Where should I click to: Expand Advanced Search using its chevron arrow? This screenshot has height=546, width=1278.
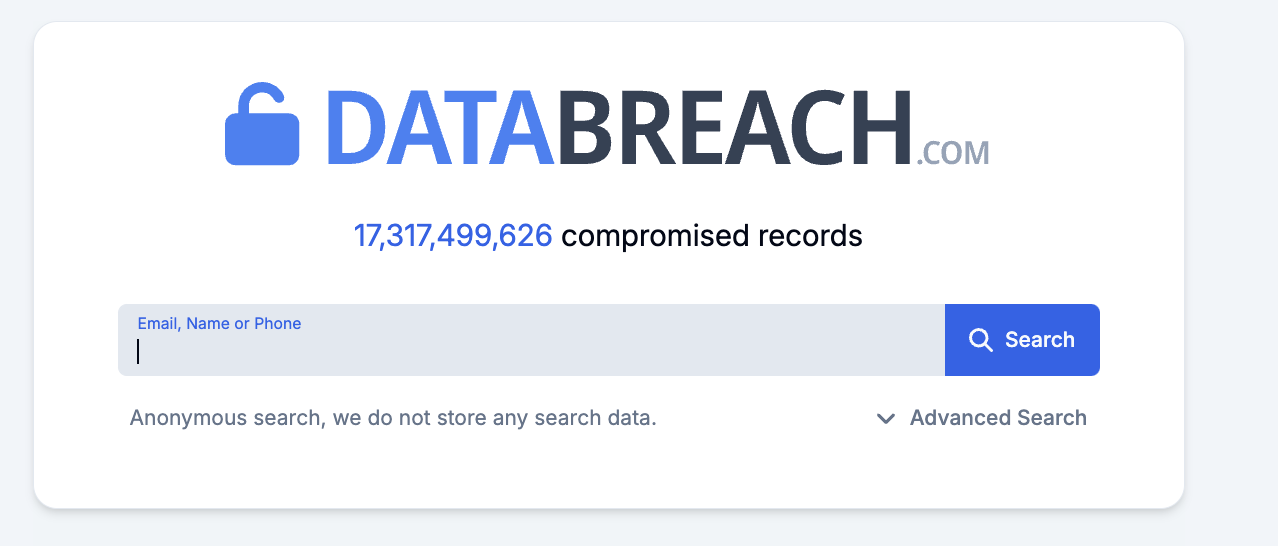(x=885, y=419)
